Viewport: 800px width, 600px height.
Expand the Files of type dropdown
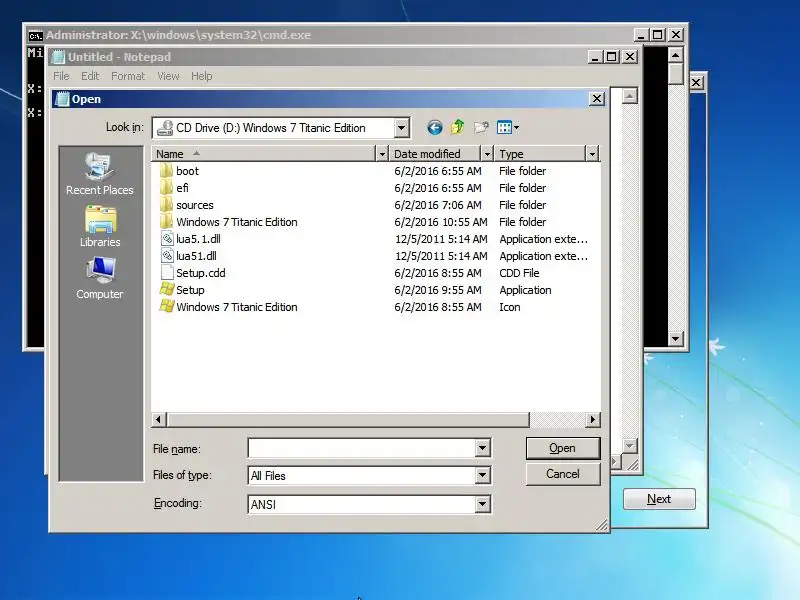(482, 476)
